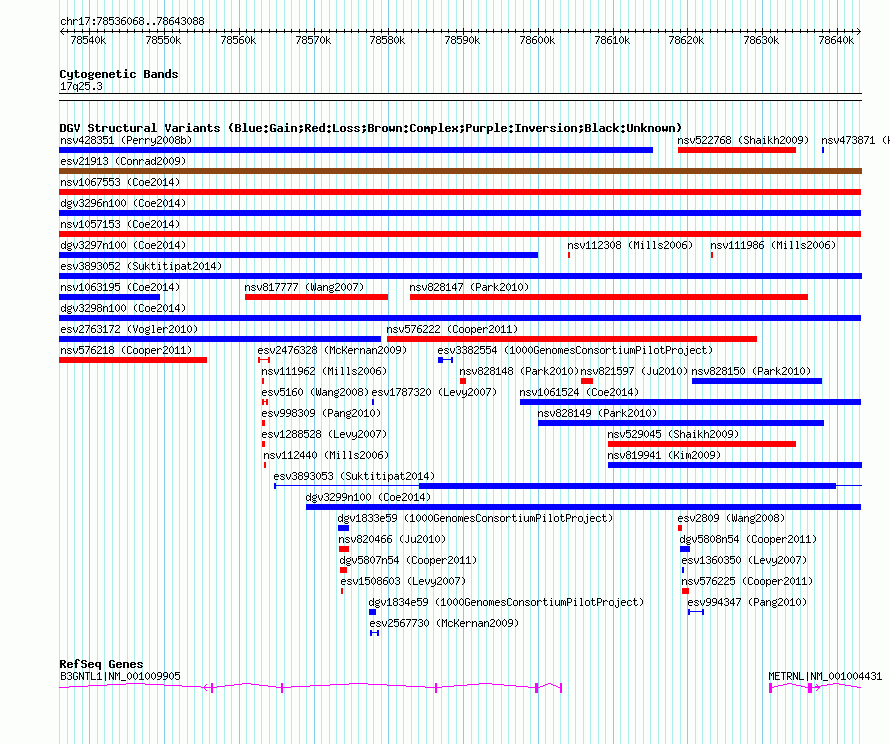Image resolution: width=890 pixels, height=744 pixels.
Task: Click the dgv3296n100 (Coe2014) label
Action: click(x=123, y=203)
